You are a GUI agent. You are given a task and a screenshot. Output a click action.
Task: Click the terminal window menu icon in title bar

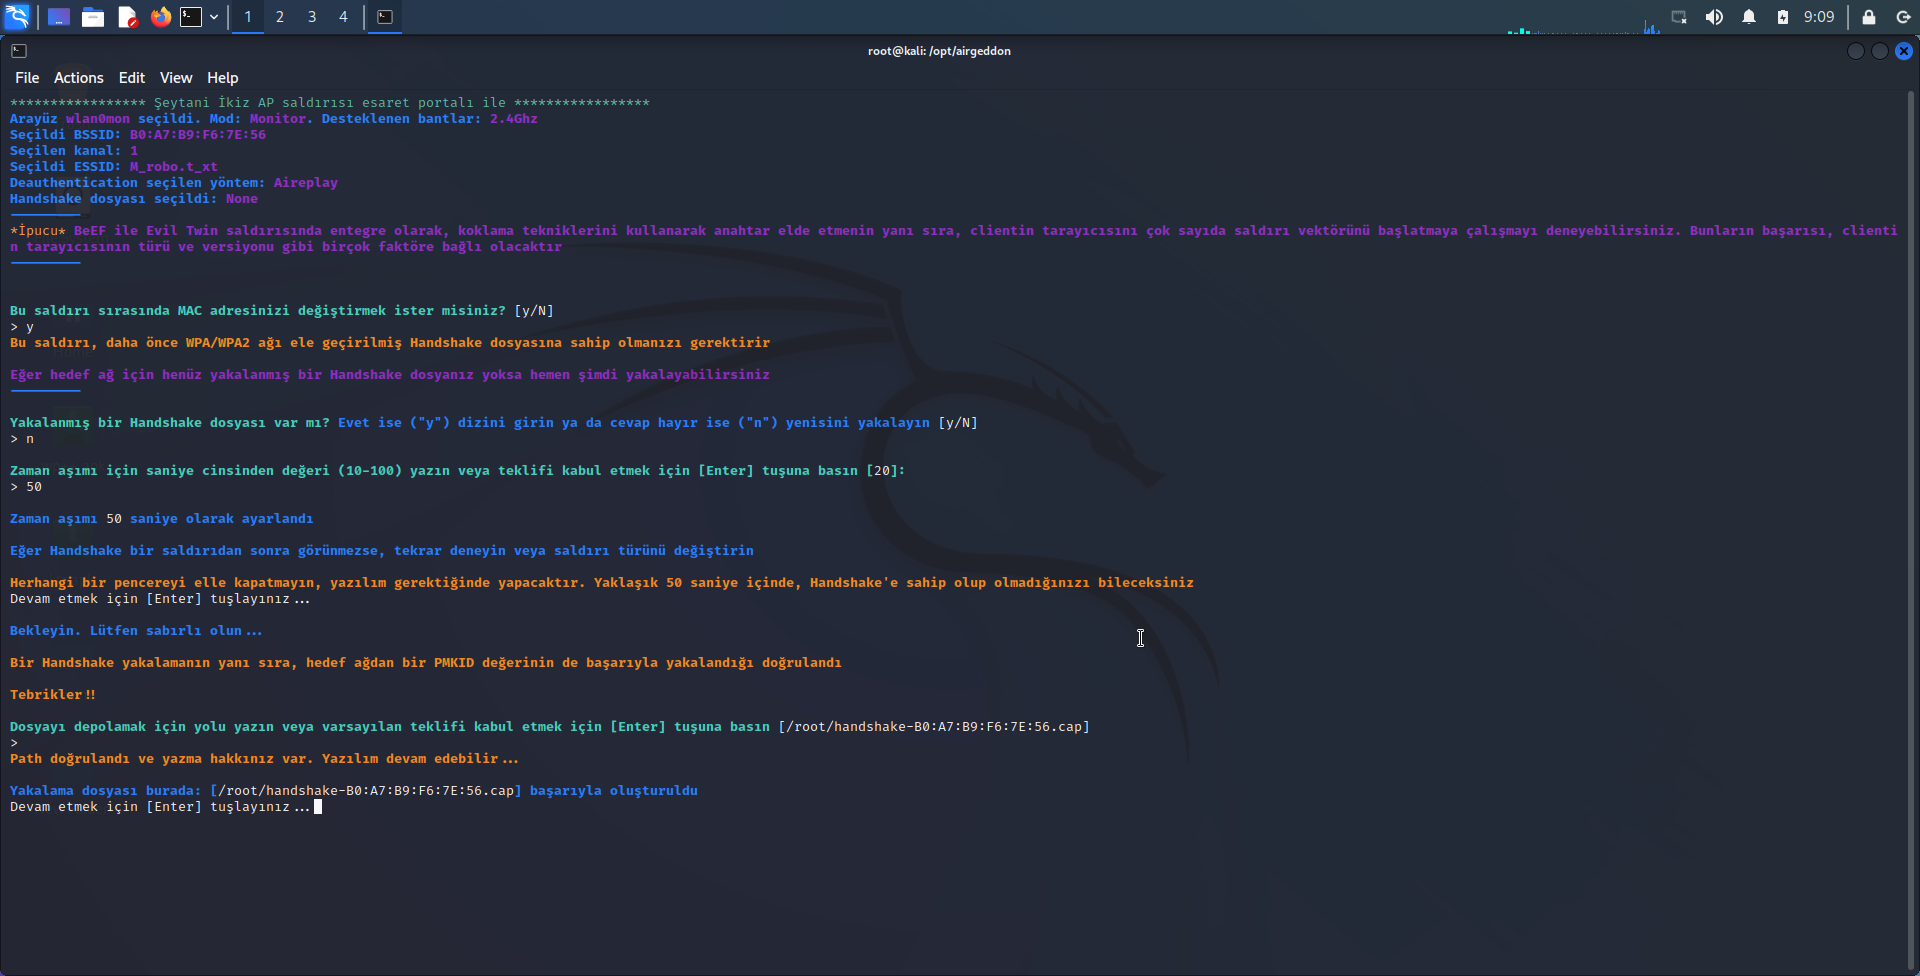[19, 51]
